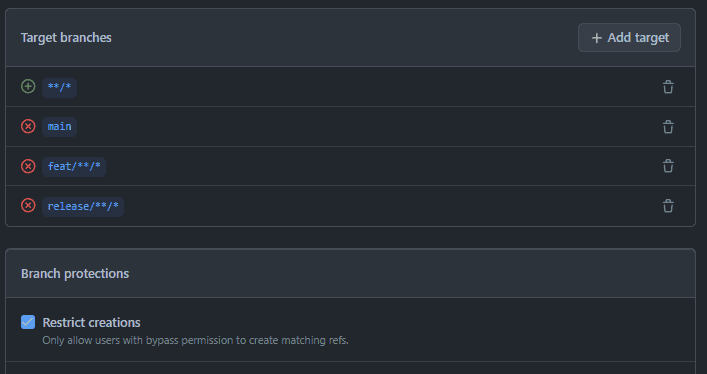Delete the release/**/* target pattern

[x=668, y=206]
